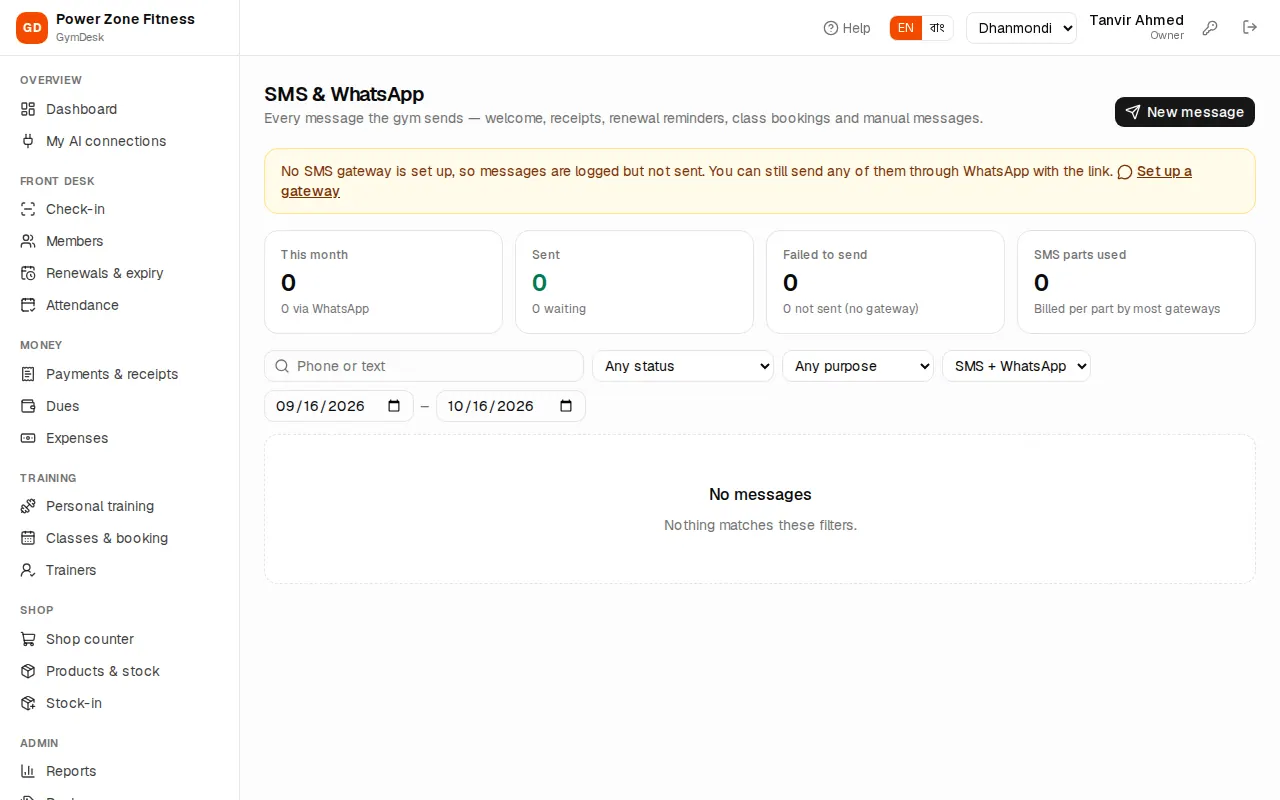Click the Power Zone Fitness gym name
Viewport: 1280px width, 800px height.
pyautogui.click(x=126, y=19)
